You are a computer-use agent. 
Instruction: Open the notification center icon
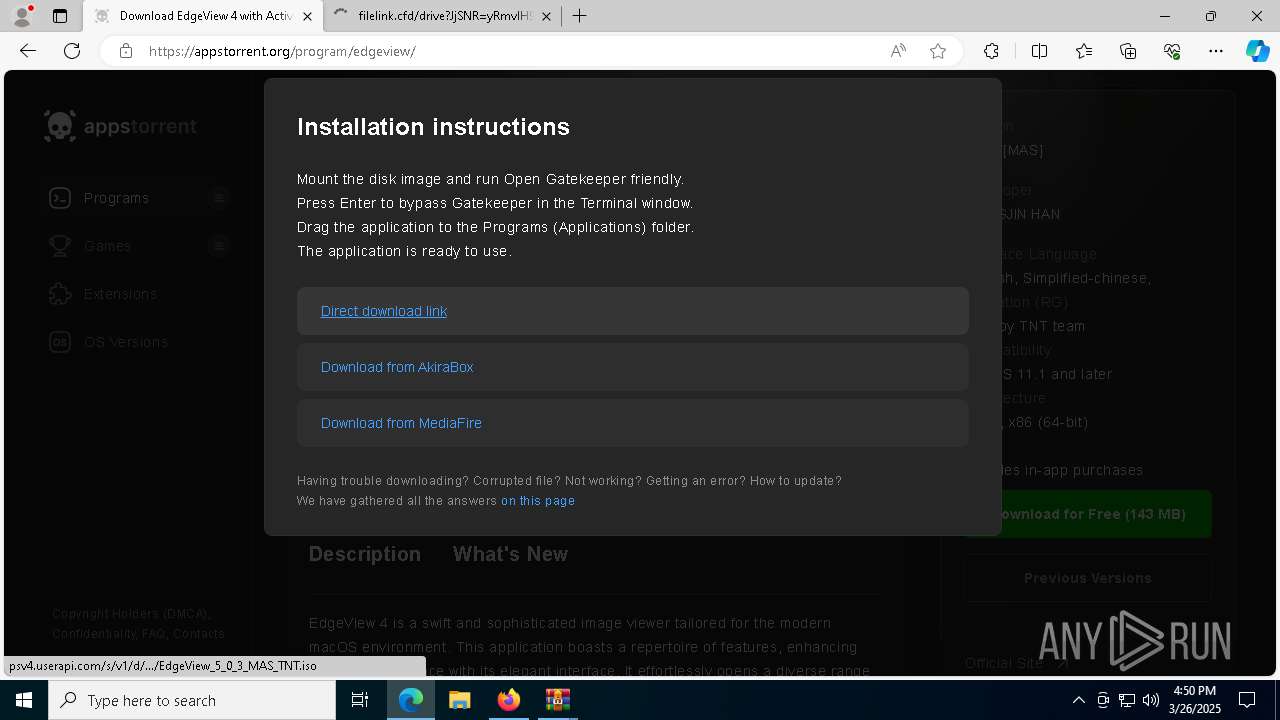1247,700
